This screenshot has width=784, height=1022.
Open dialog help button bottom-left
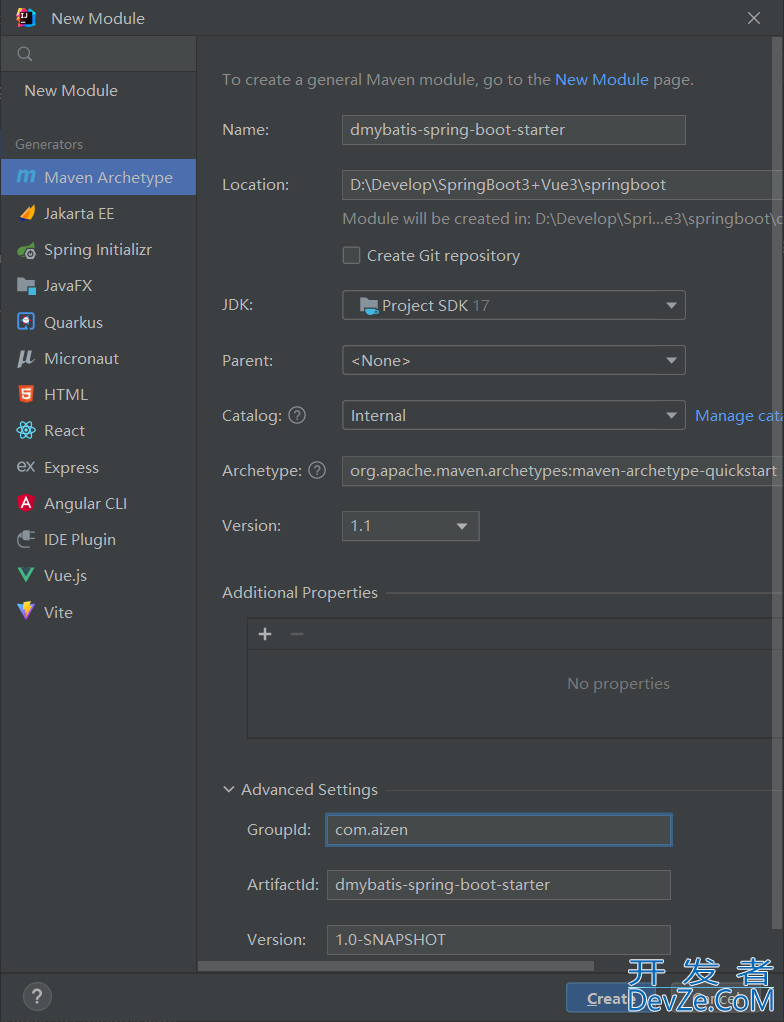(37, 996)
